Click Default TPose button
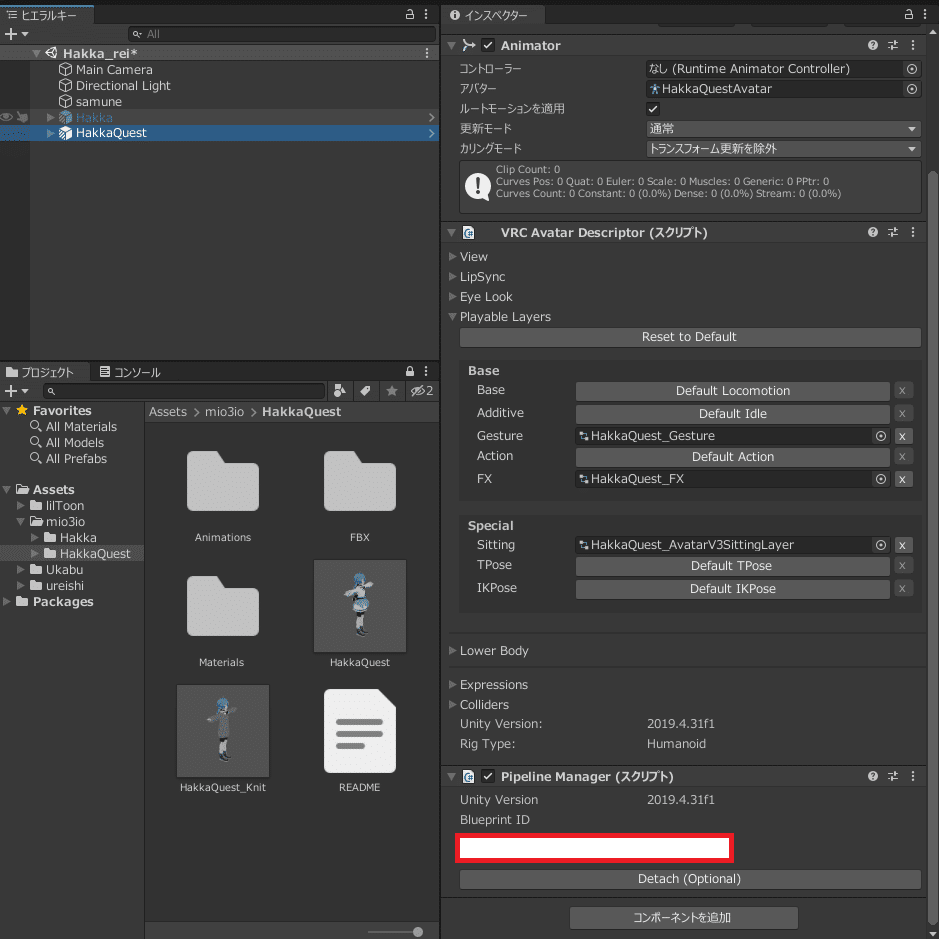Image resolution: width=939 pixels, height=939 pixels. tap(732, 566)
